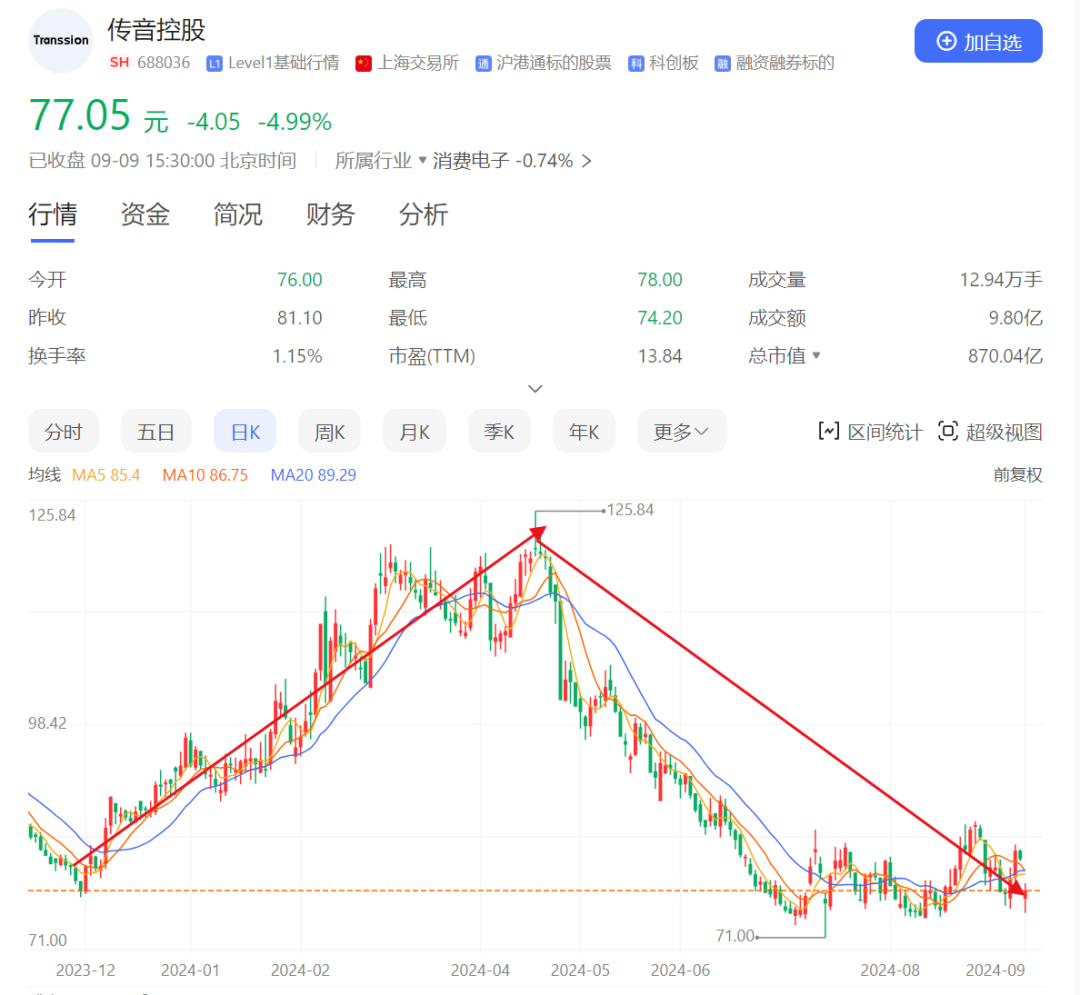The image size is (1080, 995).
Task: Click the 沪港通标的股票 tag
Action: pyautogui.click(x=554, y=63)
